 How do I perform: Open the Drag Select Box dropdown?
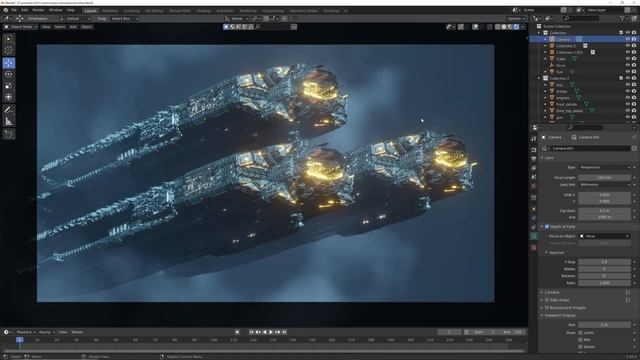coord(125,19)
